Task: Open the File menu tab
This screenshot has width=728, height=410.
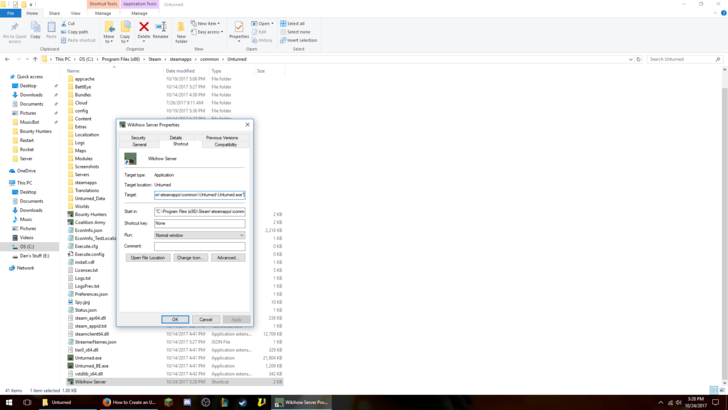Action: 10,13
